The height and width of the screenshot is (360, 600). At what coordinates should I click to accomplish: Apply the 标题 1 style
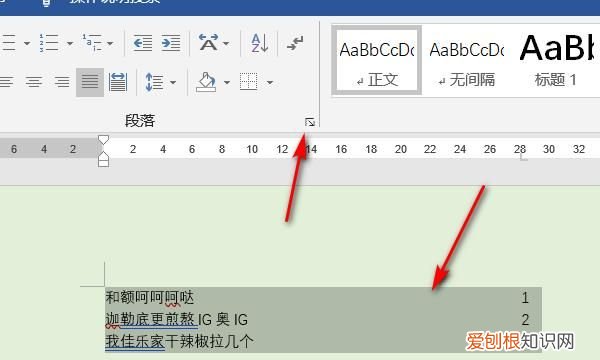pyautogui.click(x=556, y=60)
